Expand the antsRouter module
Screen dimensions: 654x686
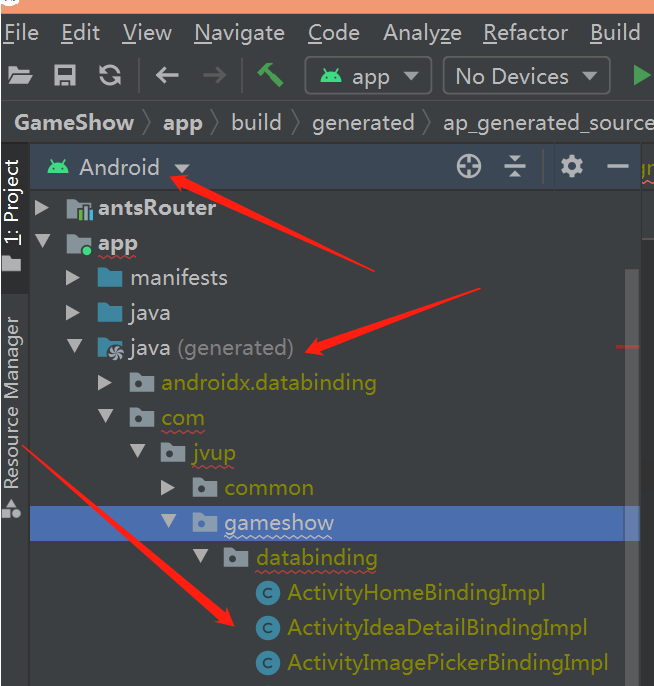point(42,208)
